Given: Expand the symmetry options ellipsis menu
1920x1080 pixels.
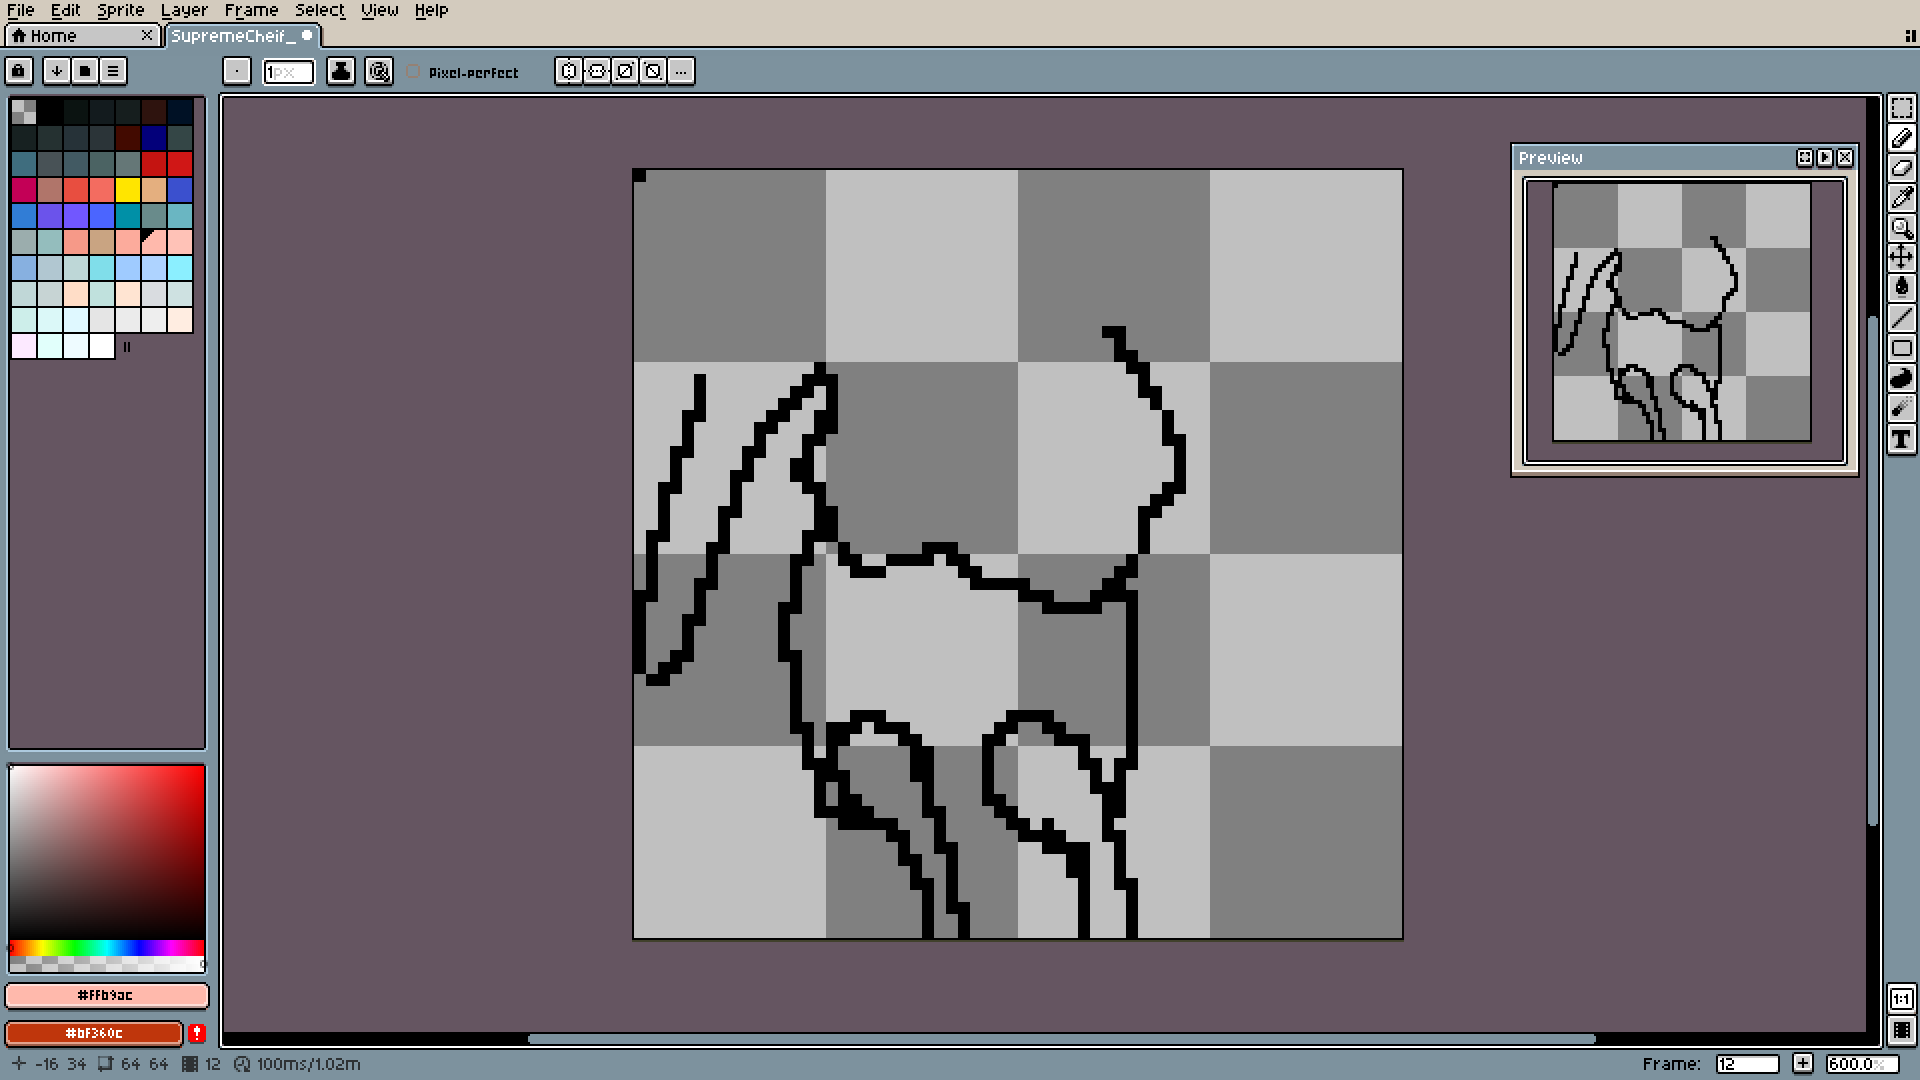Looking at the screenshot, I should point(681,71).
